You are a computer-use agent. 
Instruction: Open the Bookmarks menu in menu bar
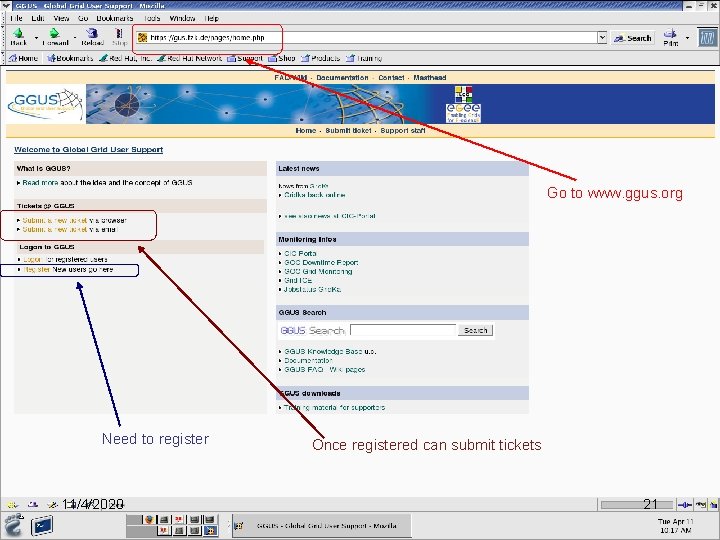pos(115,18)
